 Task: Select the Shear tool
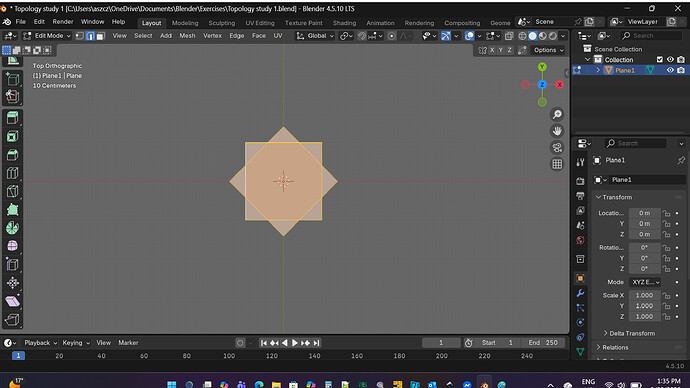(x=12, y=301)
